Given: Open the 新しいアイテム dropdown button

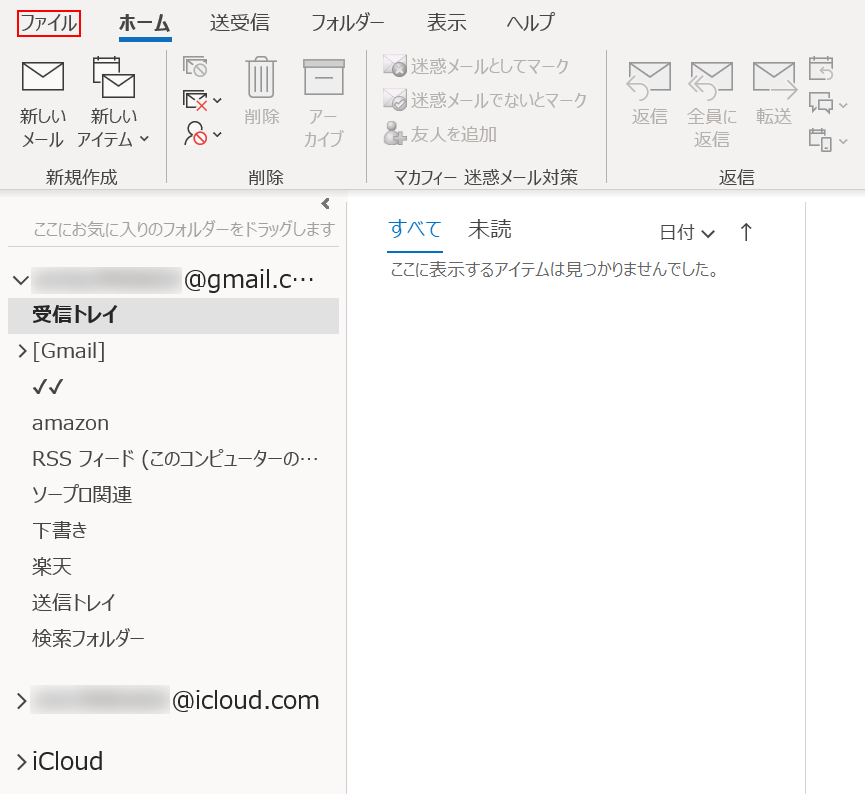Looking at the screenshot, I should tap(113, 100).
